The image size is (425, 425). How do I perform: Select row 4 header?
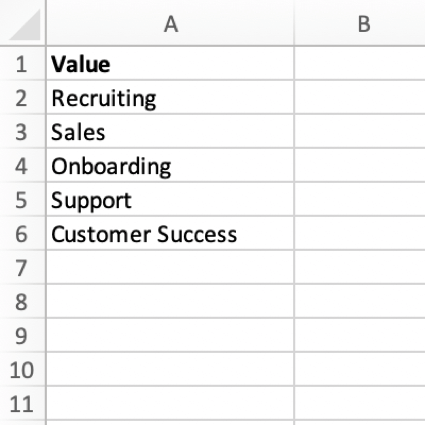tap(23, 165)
